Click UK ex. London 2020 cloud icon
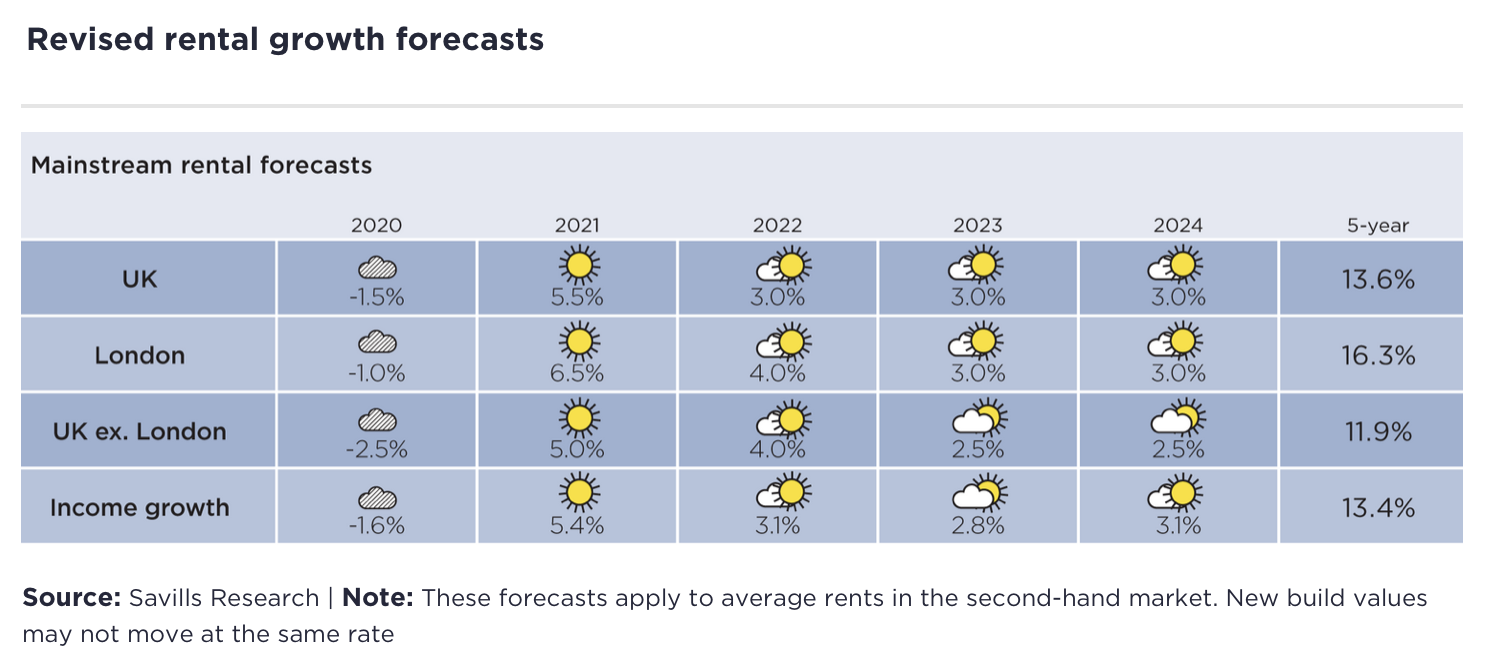The width and height of the screenshot is (1488, 668). point(377,419)
